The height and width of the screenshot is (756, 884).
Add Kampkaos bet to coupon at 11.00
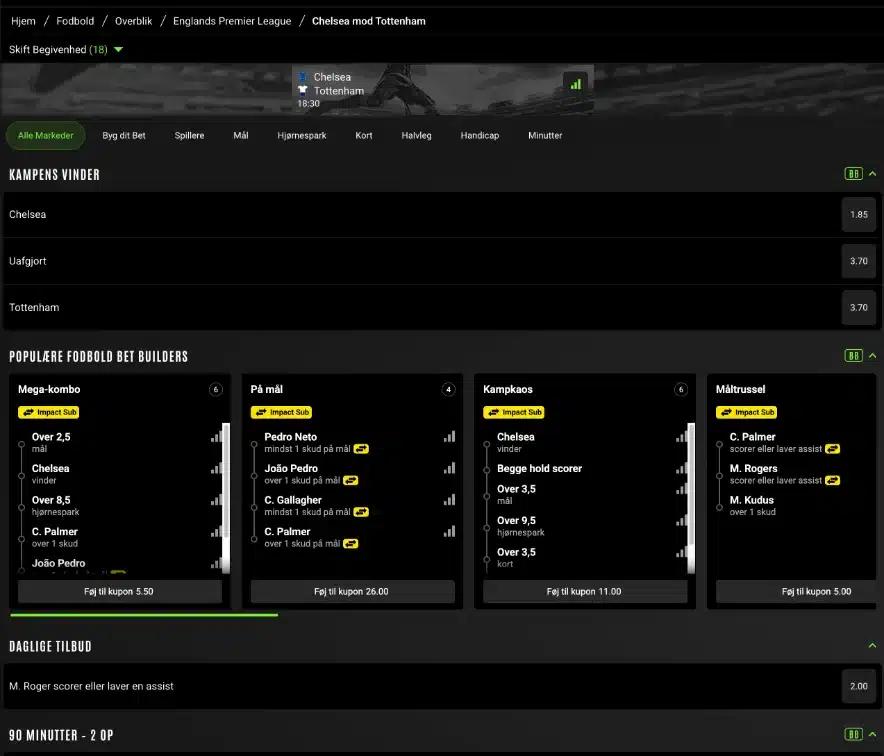pyautogui.click(x=584, y=591)
